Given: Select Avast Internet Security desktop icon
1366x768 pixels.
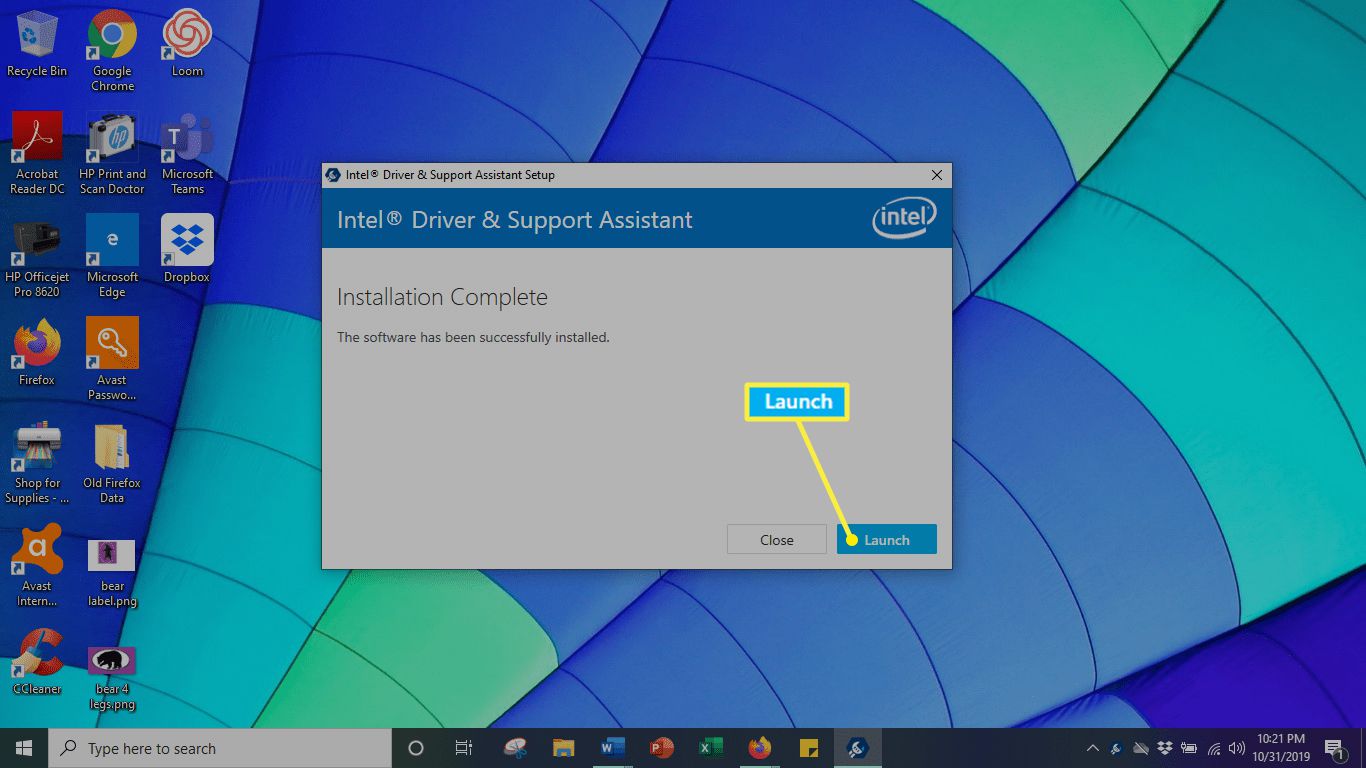Looking at the screenshot, I should [37, 566].
